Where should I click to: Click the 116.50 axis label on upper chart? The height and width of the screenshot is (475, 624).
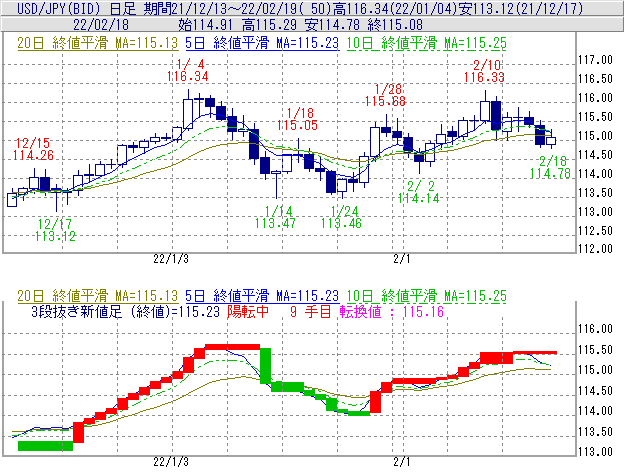click(x=595, y=79)
